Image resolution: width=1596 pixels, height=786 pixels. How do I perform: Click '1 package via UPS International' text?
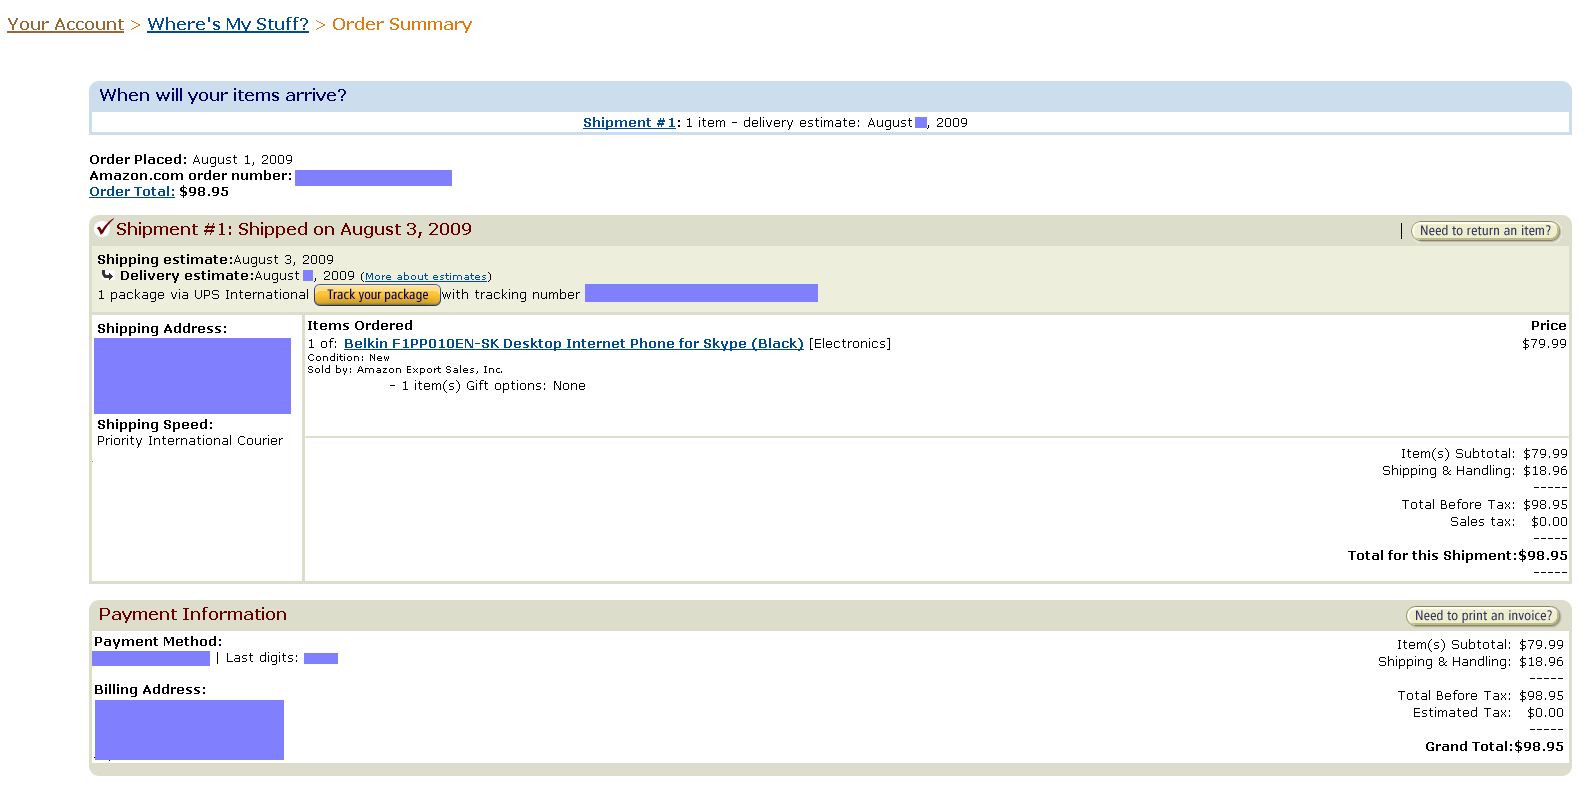coord(203,295)
